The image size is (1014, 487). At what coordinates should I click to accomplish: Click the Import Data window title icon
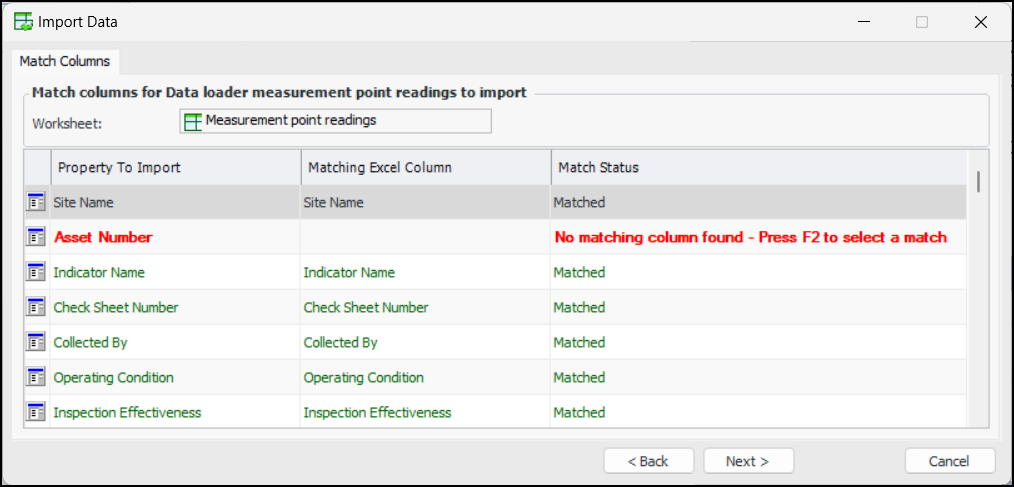(x=23, y=21)
